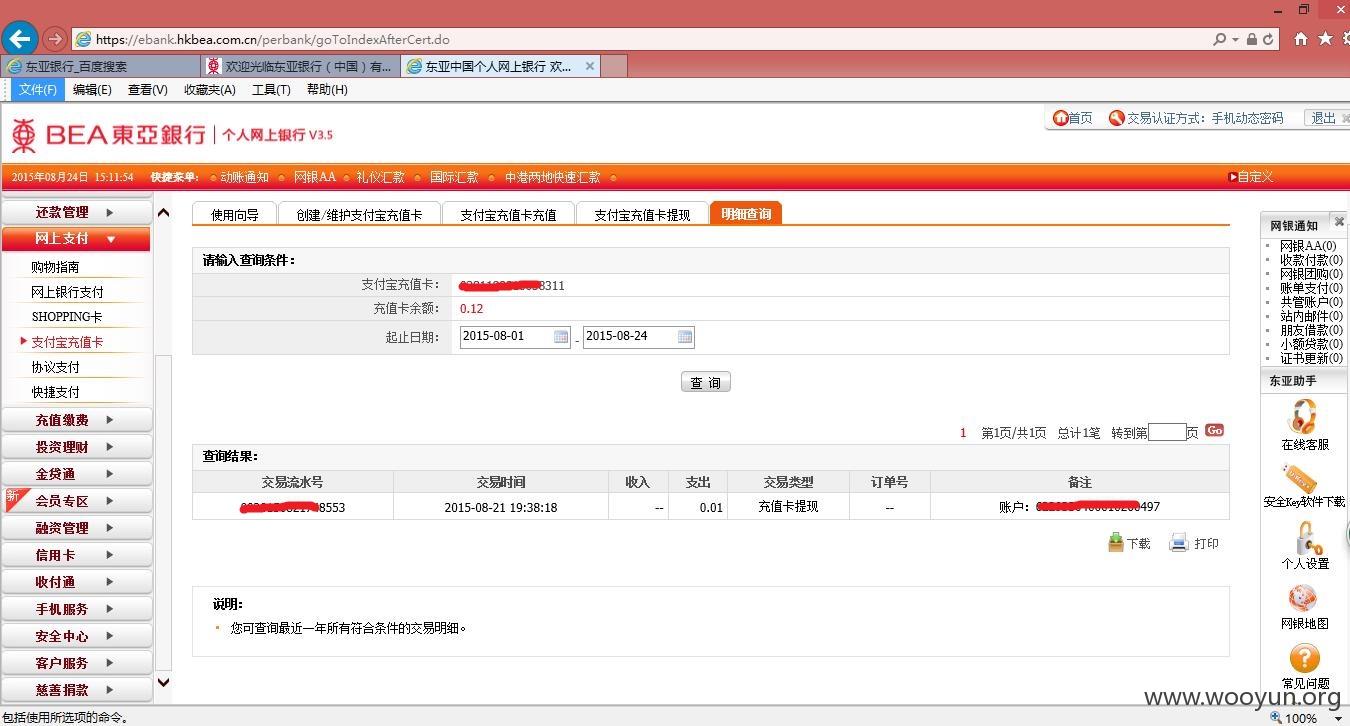Click the browser forward arrow button

point(55,39)
